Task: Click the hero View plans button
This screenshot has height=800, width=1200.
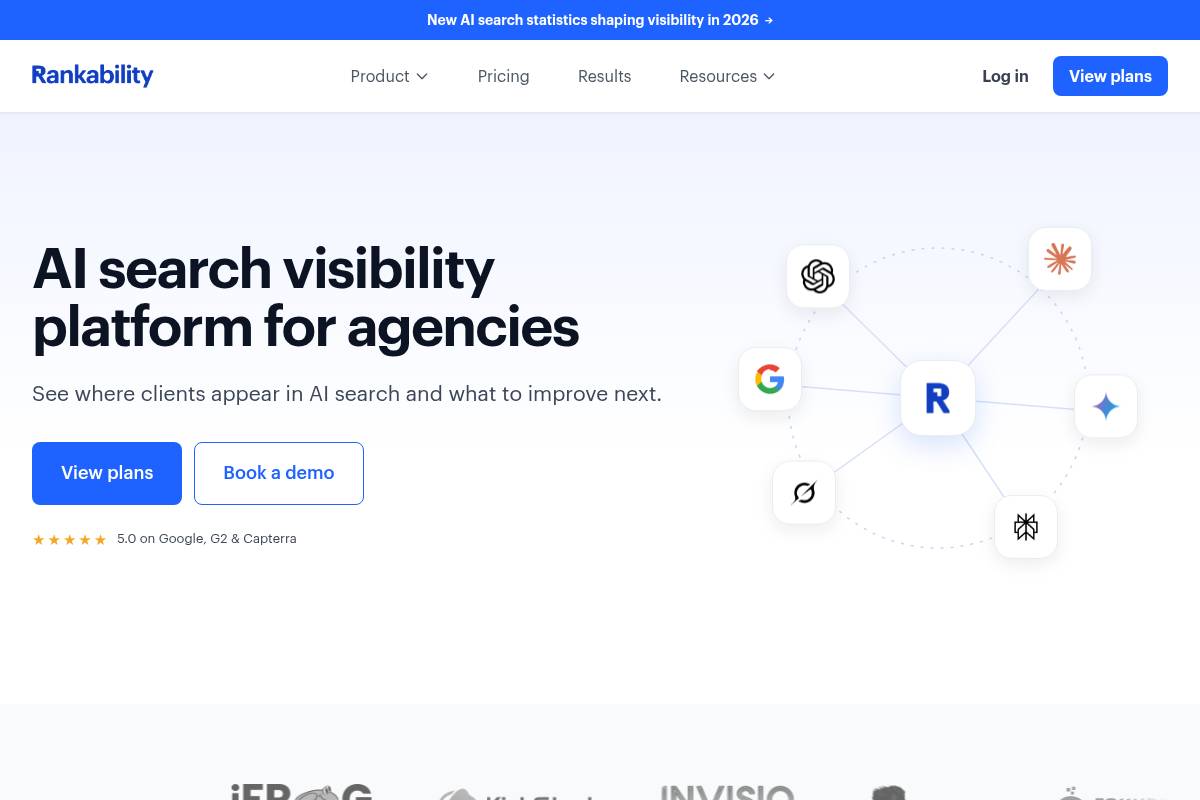Action: (x=107, y=473)
